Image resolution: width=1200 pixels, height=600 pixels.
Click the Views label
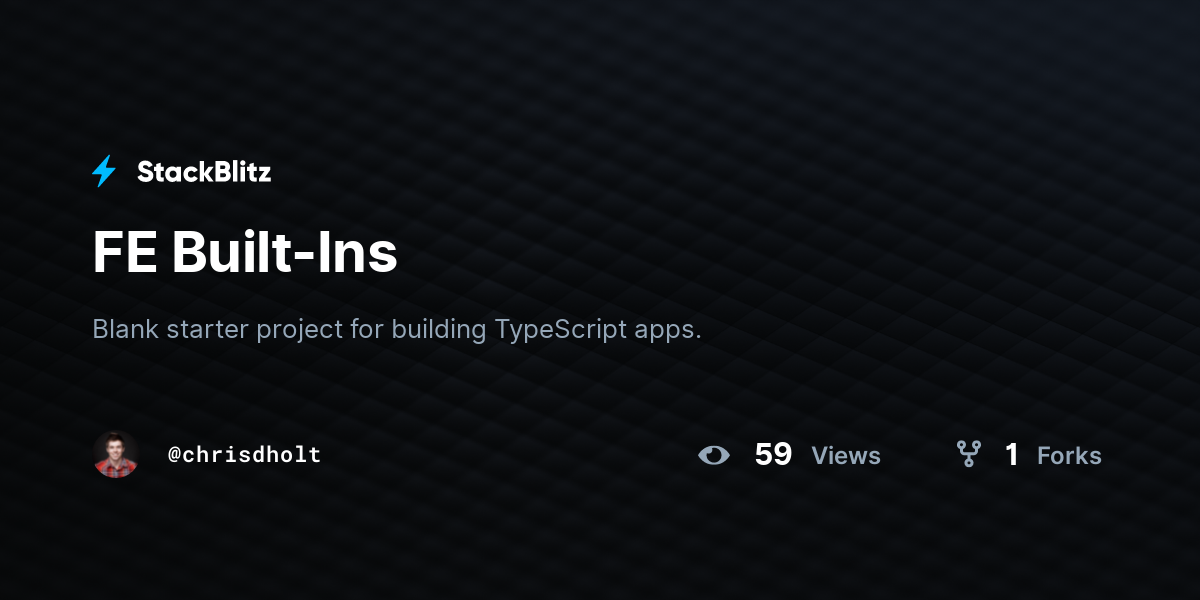tap(846, 456)
